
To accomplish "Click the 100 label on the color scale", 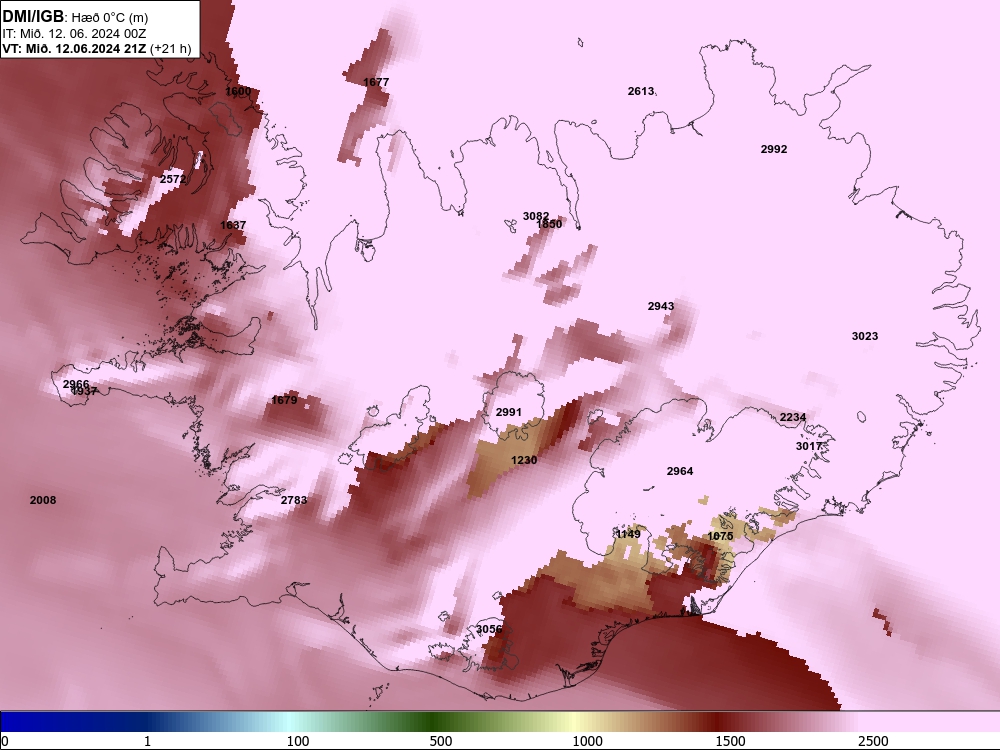I will (298, 741).
